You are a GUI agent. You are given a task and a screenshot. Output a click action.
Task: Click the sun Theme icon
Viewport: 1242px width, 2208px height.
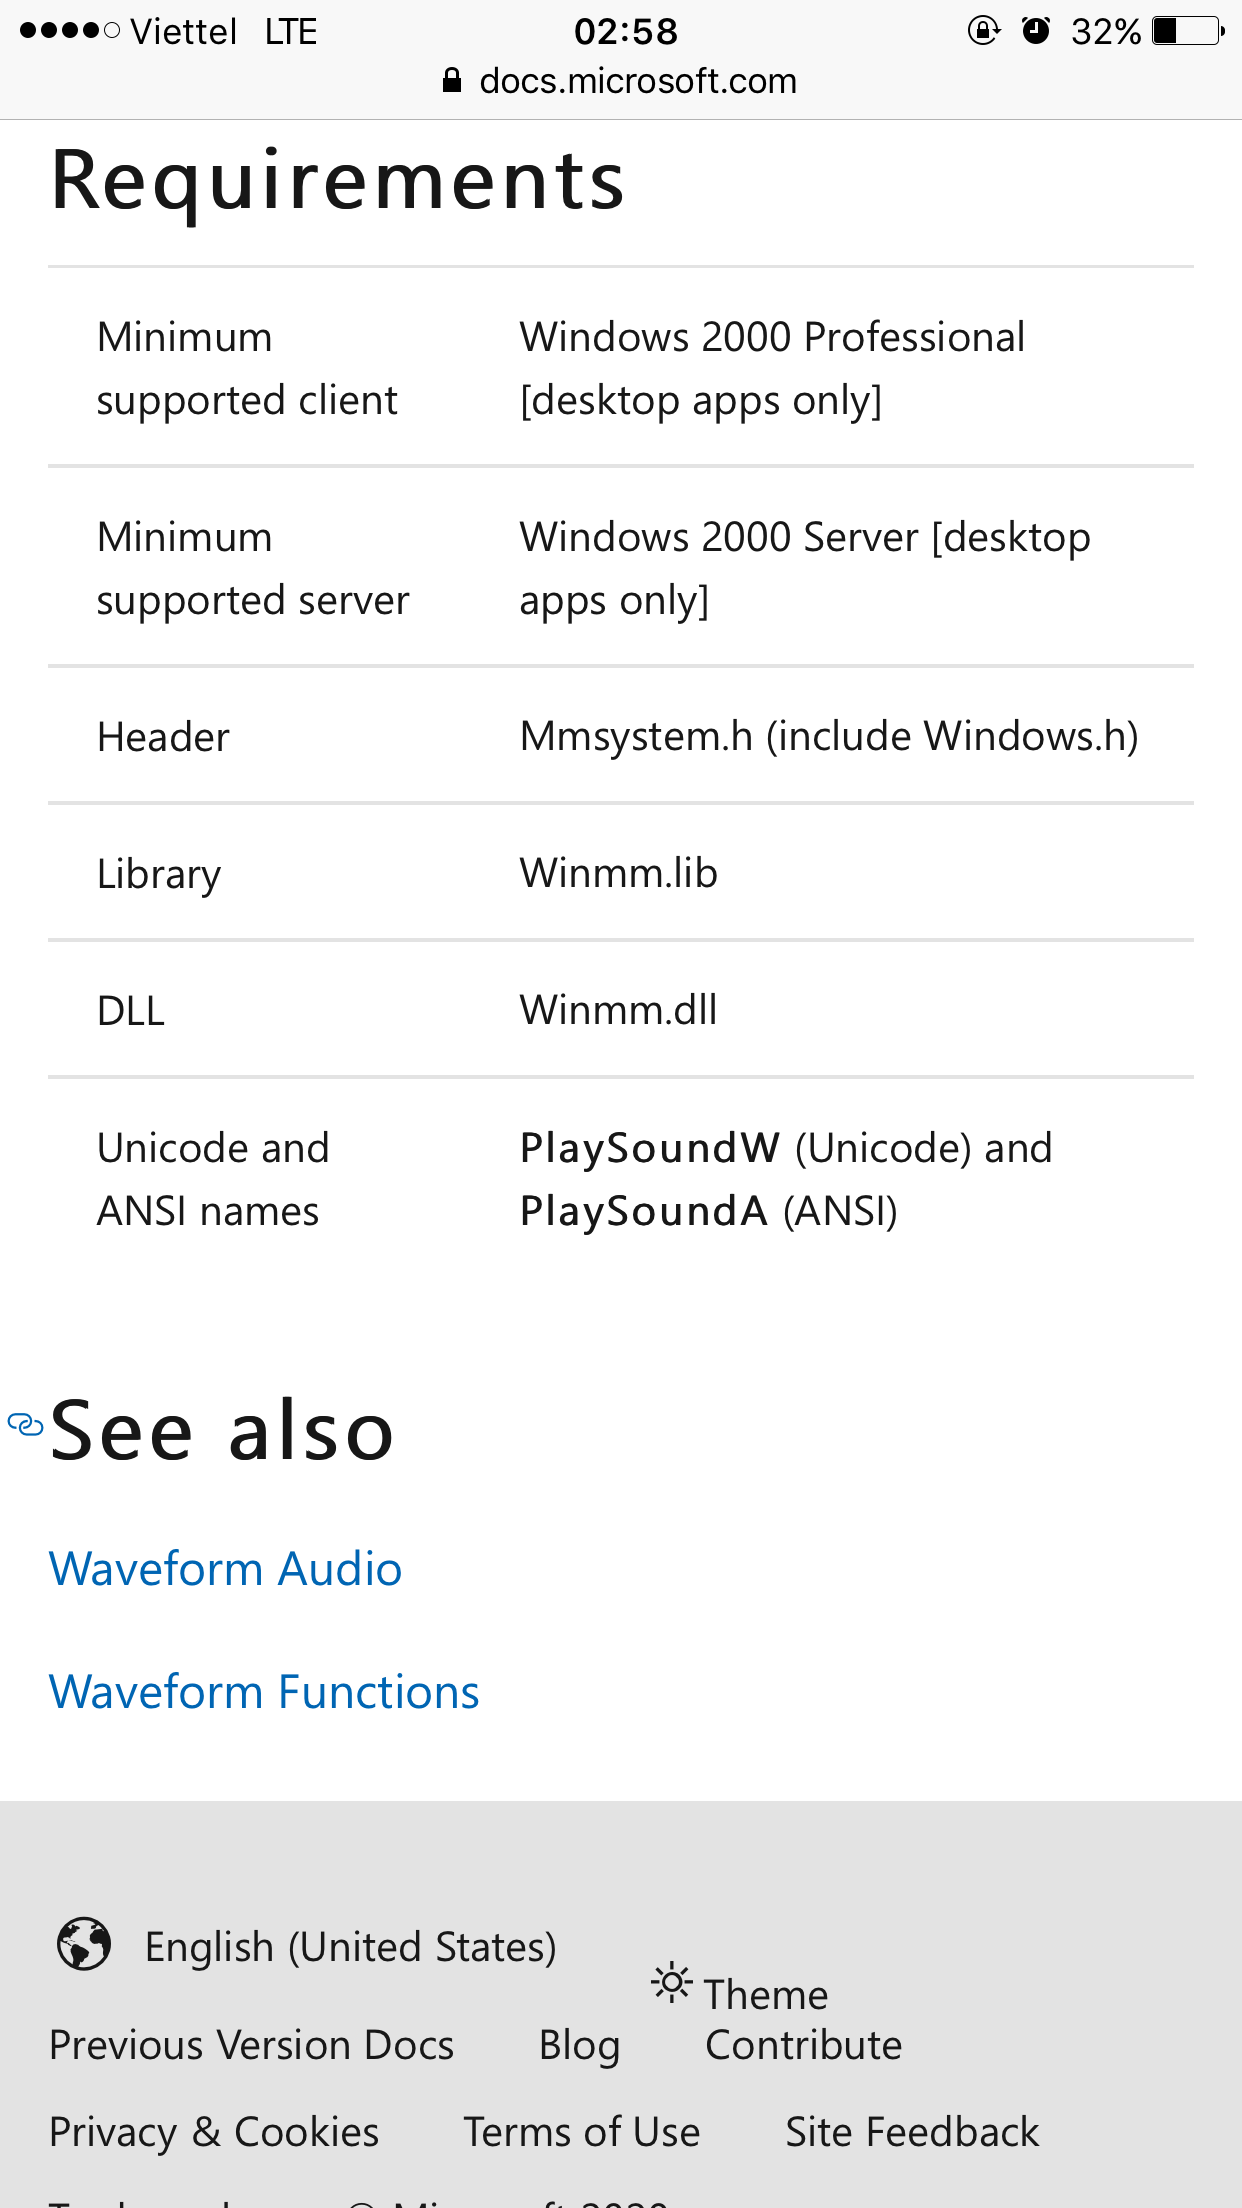[671, 1982]
